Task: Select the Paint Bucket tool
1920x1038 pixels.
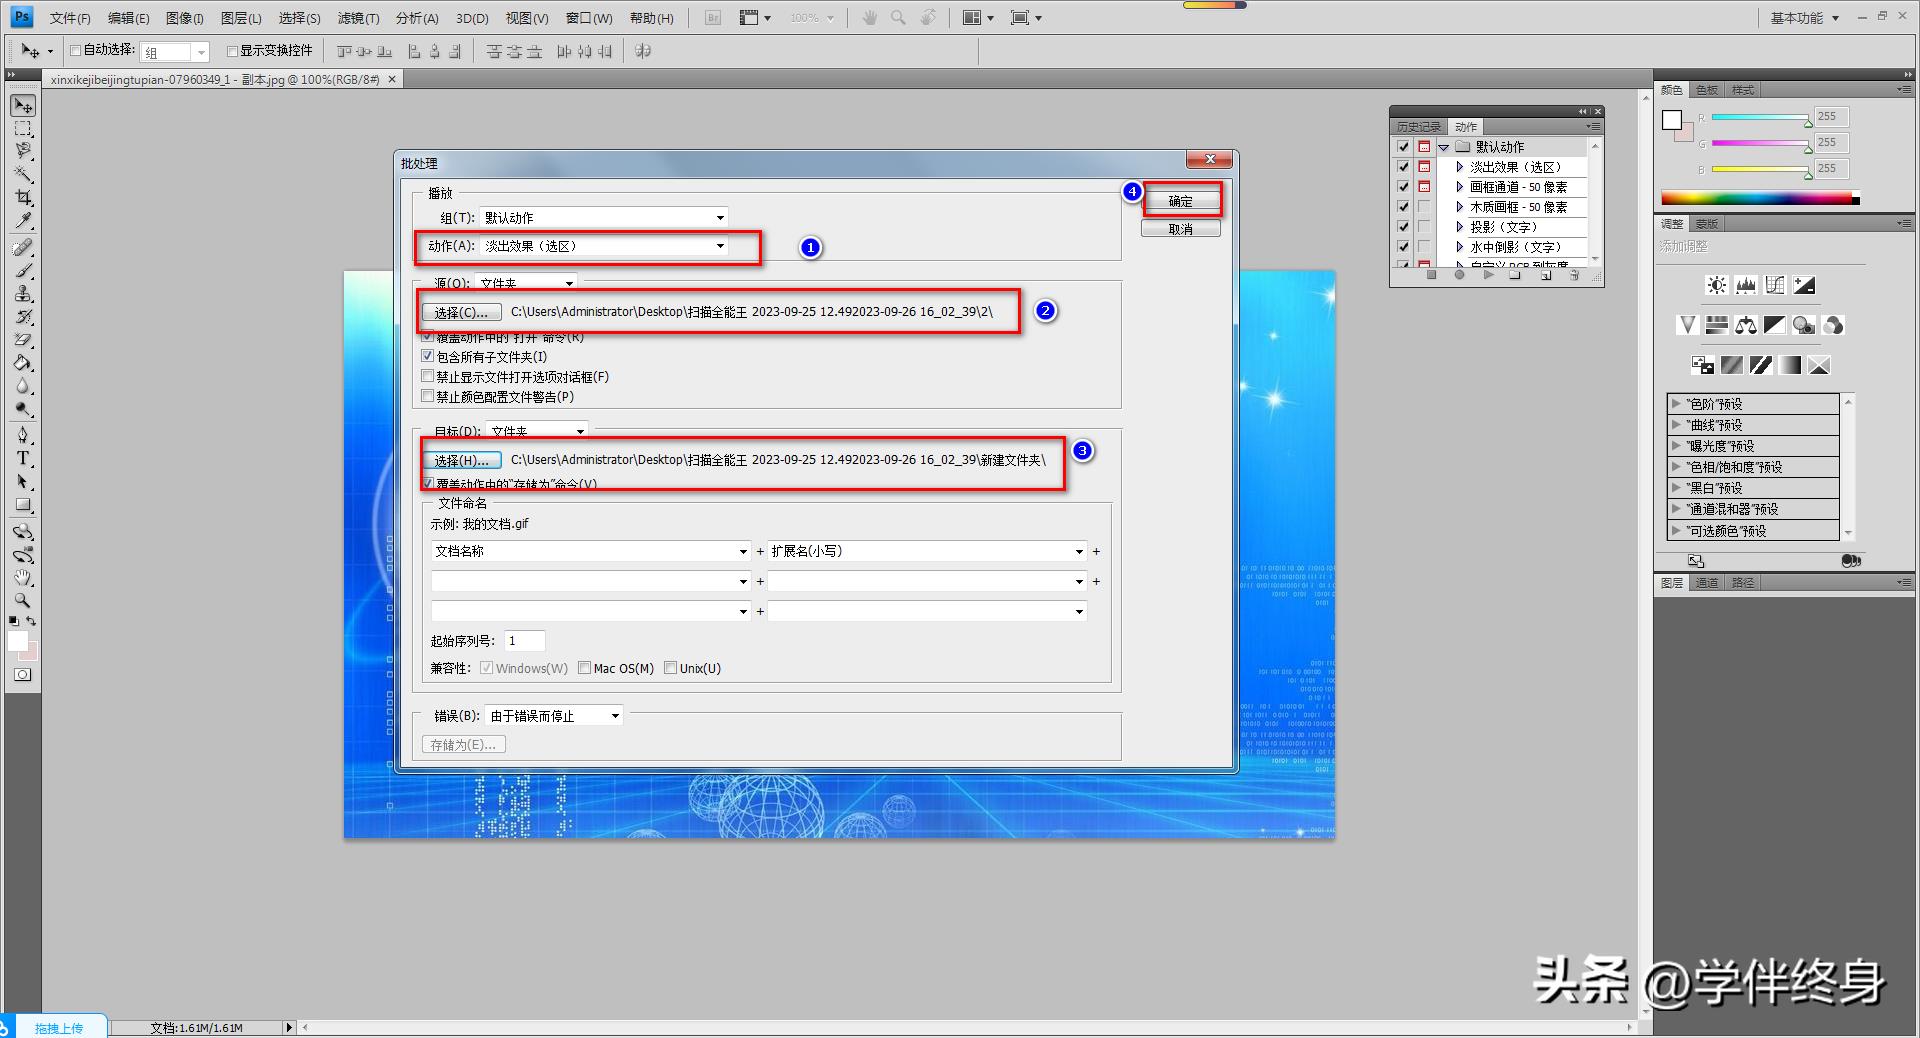Action: [23, 363]
